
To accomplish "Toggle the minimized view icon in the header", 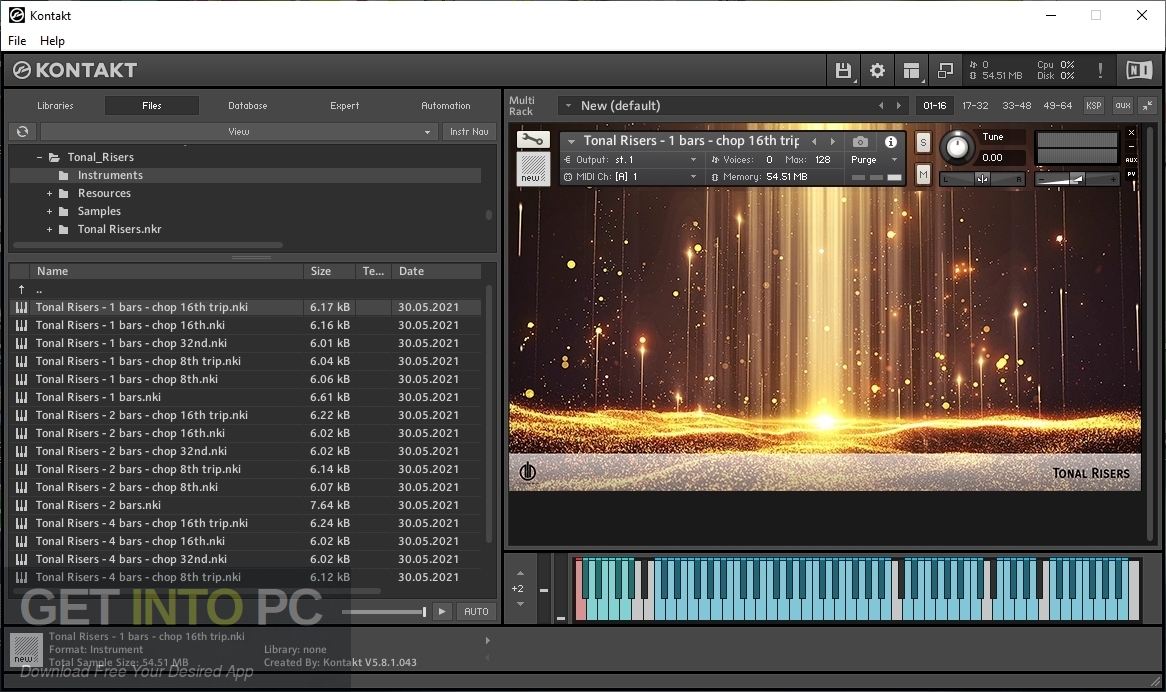I will tap(945, 71).
